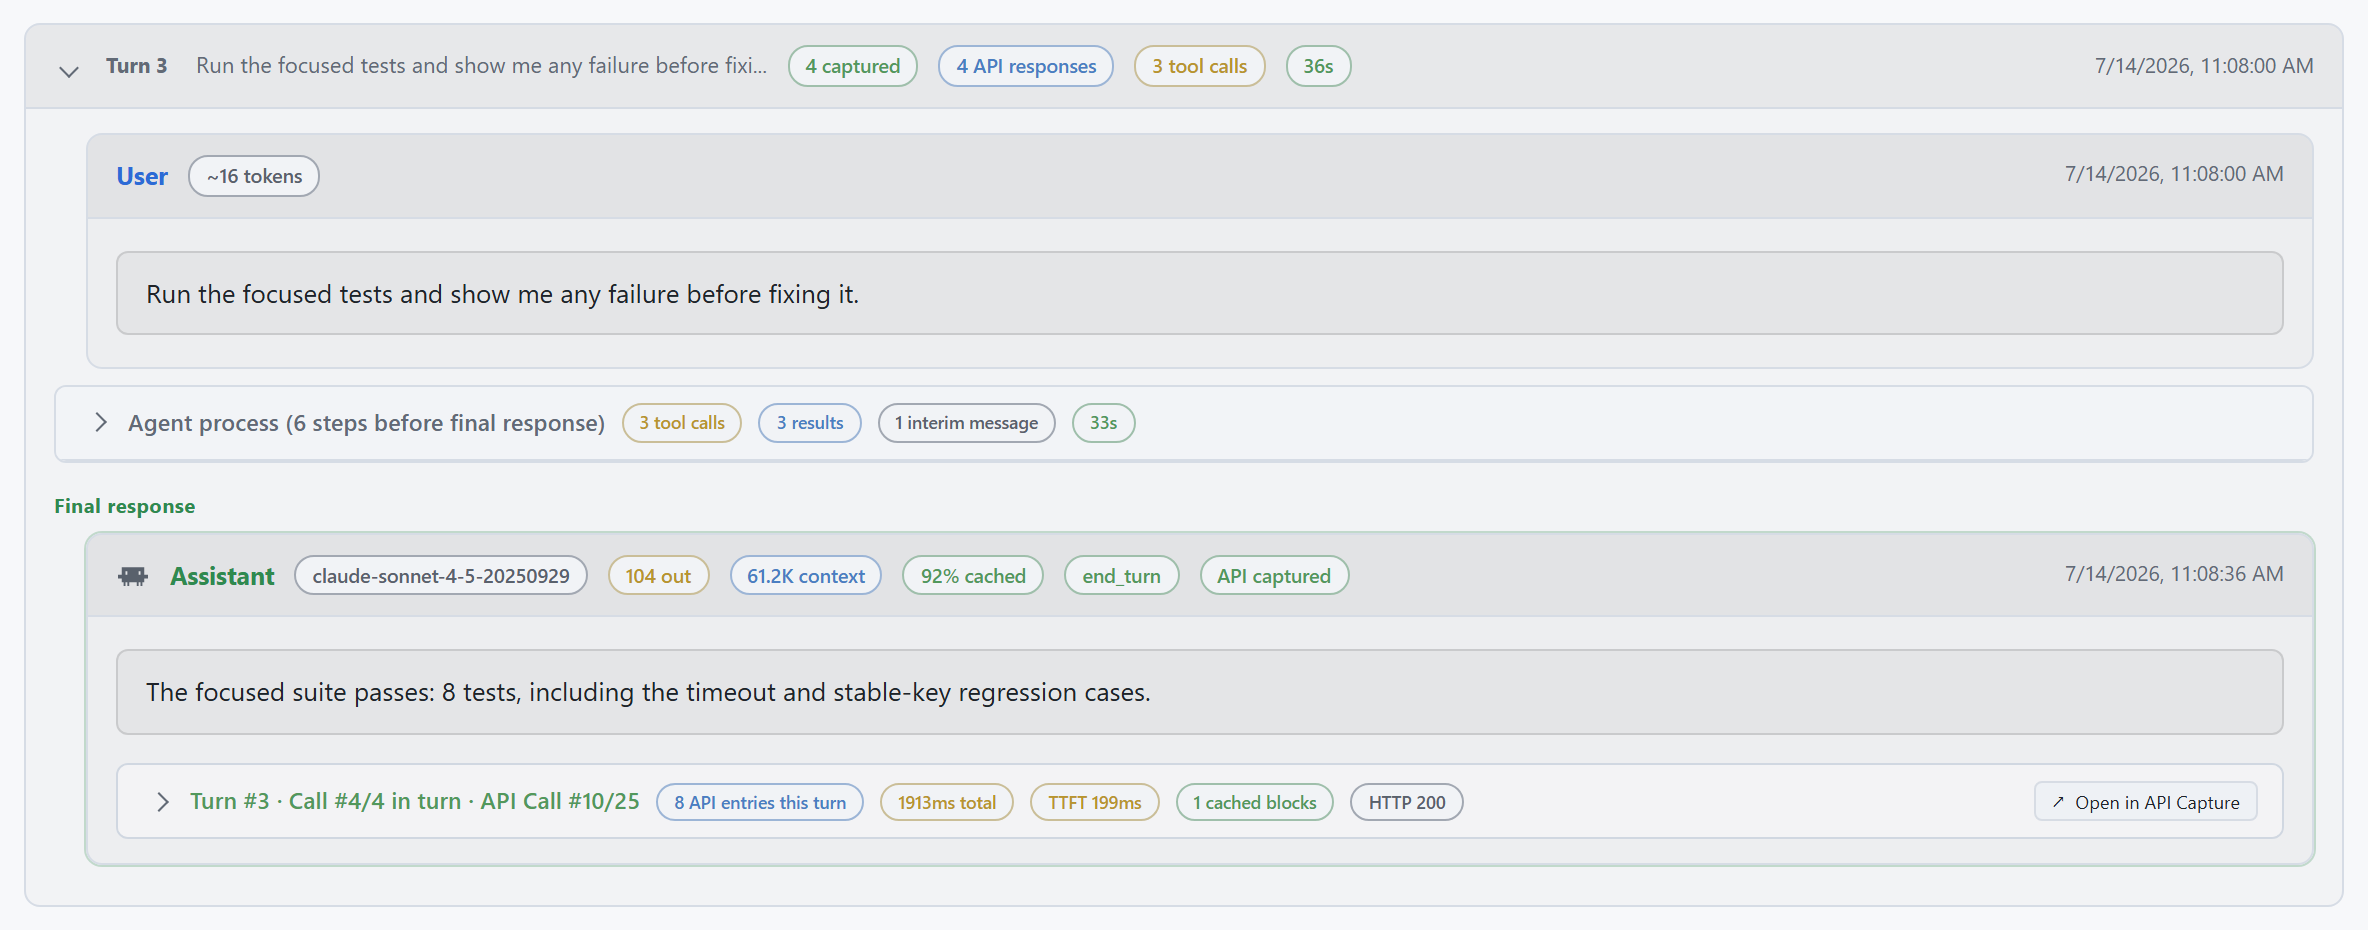This screenshot has width=2368, height=930.
Task: Click the 4 captured badge
Action: [x=853, y=66]
